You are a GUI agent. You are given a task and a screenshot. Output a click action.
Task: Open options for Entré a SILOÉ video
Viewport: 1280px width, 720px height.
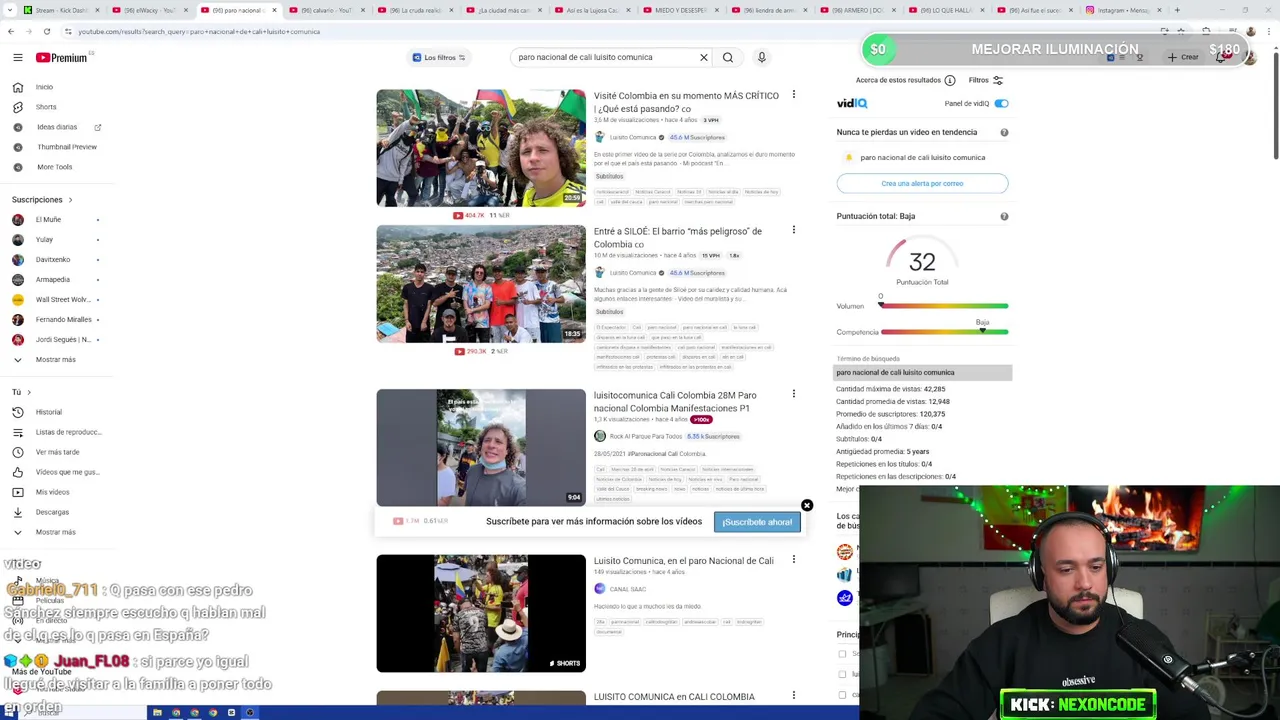click(794, 230)
